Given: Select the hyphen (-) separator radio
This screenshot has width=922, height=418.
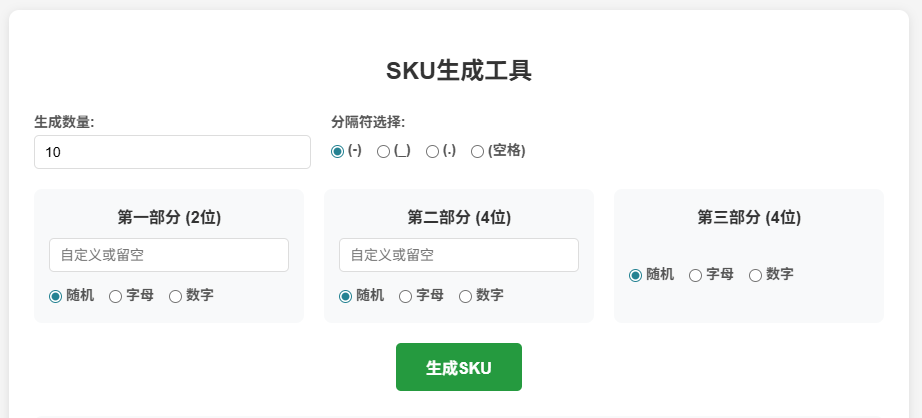Looking at the screenshot, I should 337,151.
